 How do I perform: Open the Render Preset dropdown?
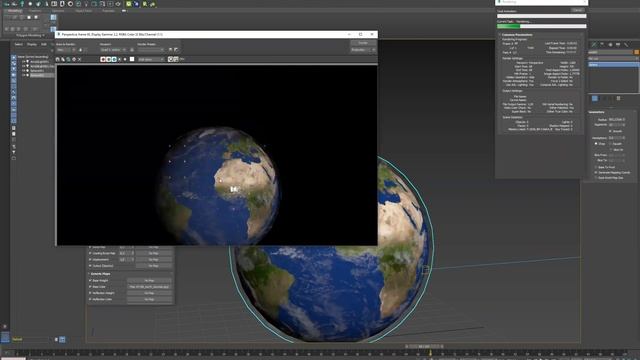(x=151, y=50)
